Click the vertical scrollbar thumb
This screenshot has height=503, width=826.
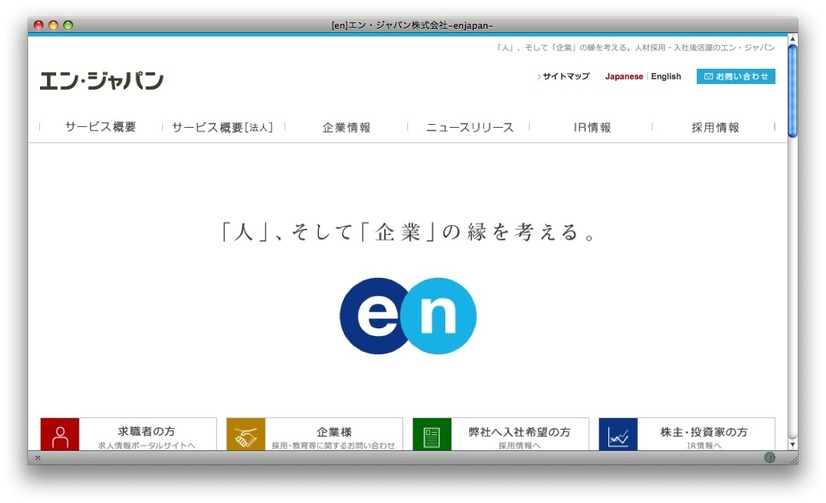click(792, 91)
